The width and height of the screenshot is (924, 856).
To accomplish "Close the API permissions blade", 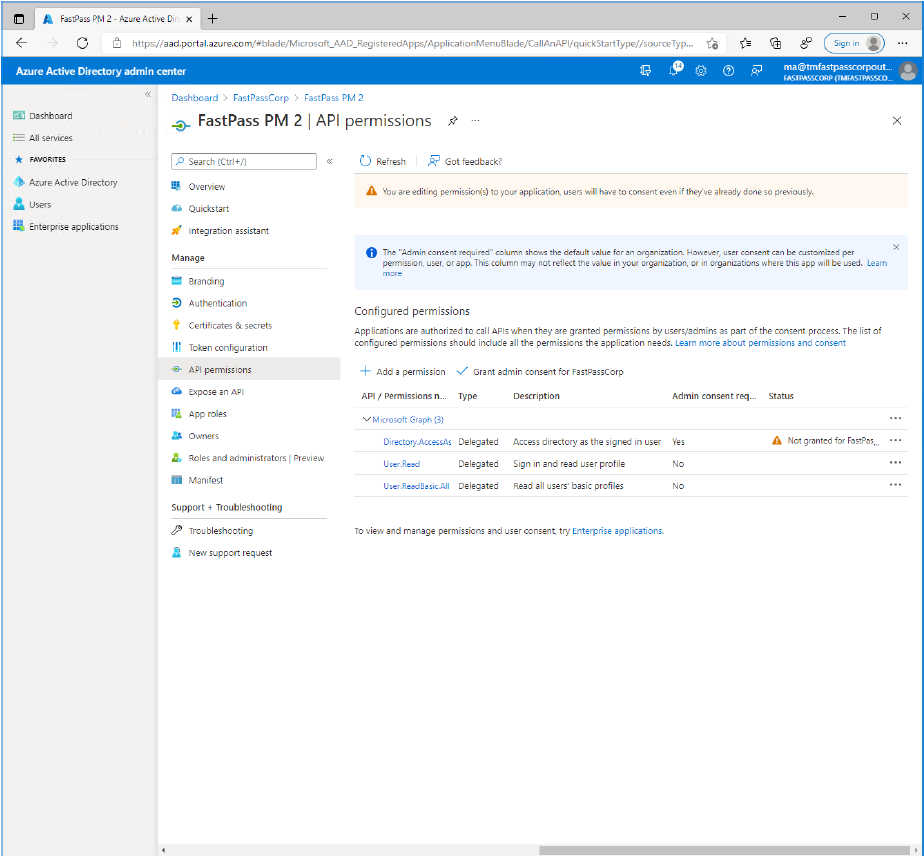I will pyautogui.click(x=896, y=121).
